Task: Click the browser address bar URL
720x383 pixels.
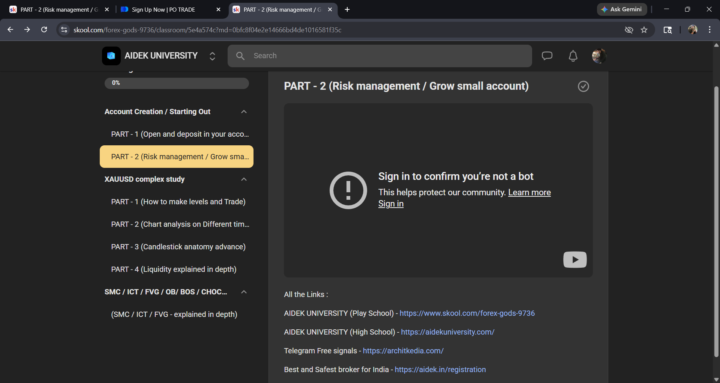Action: [207, 30]
